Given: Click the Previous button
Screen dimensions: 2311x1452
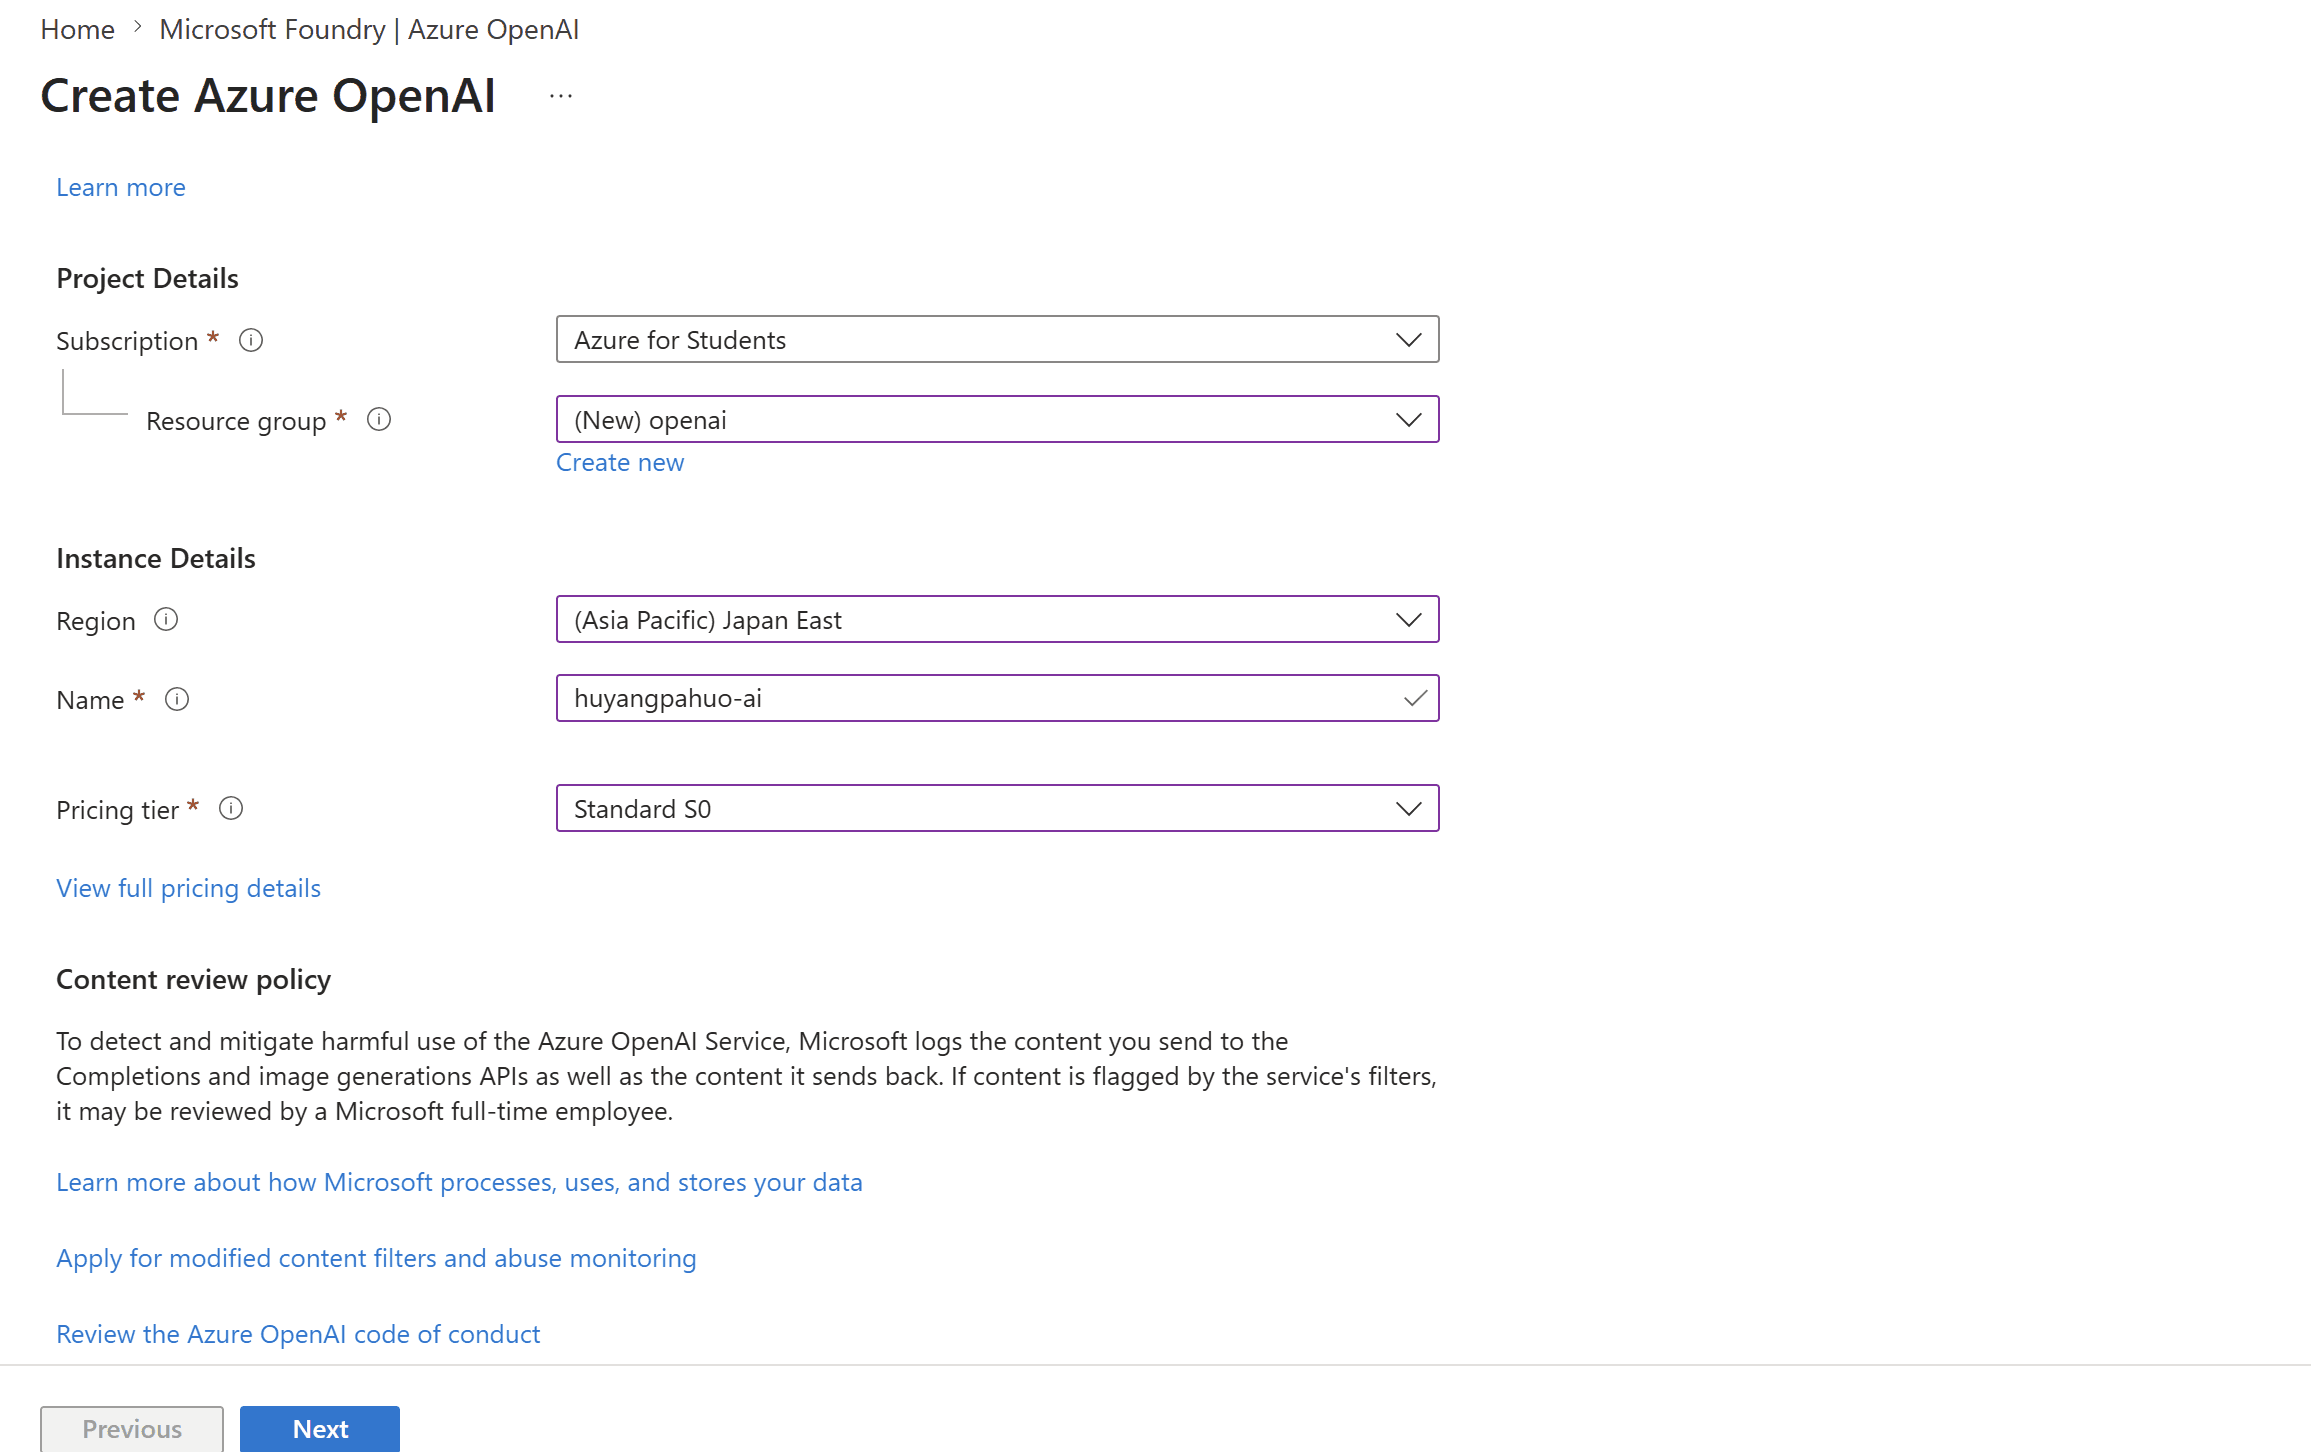Looking at the screenshot, I should click(132, 1429).
